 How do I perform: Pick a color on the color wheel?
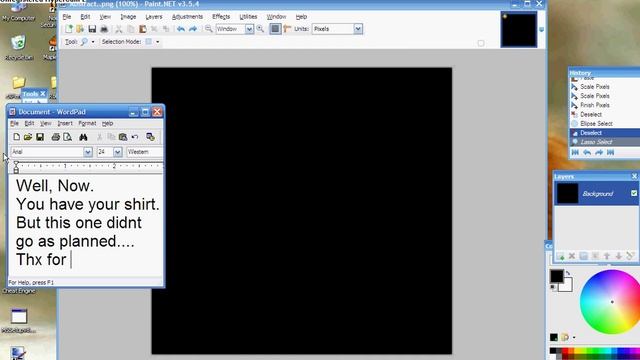tap(612, 302)
